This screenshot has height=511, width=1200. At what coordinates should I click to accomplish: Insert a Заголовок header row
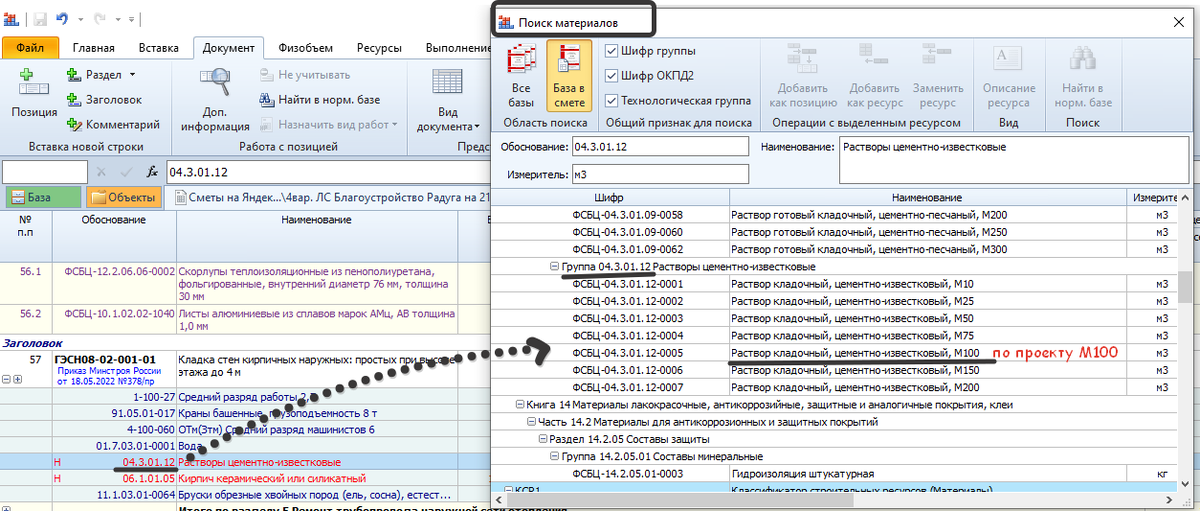(x=104, y=99)
